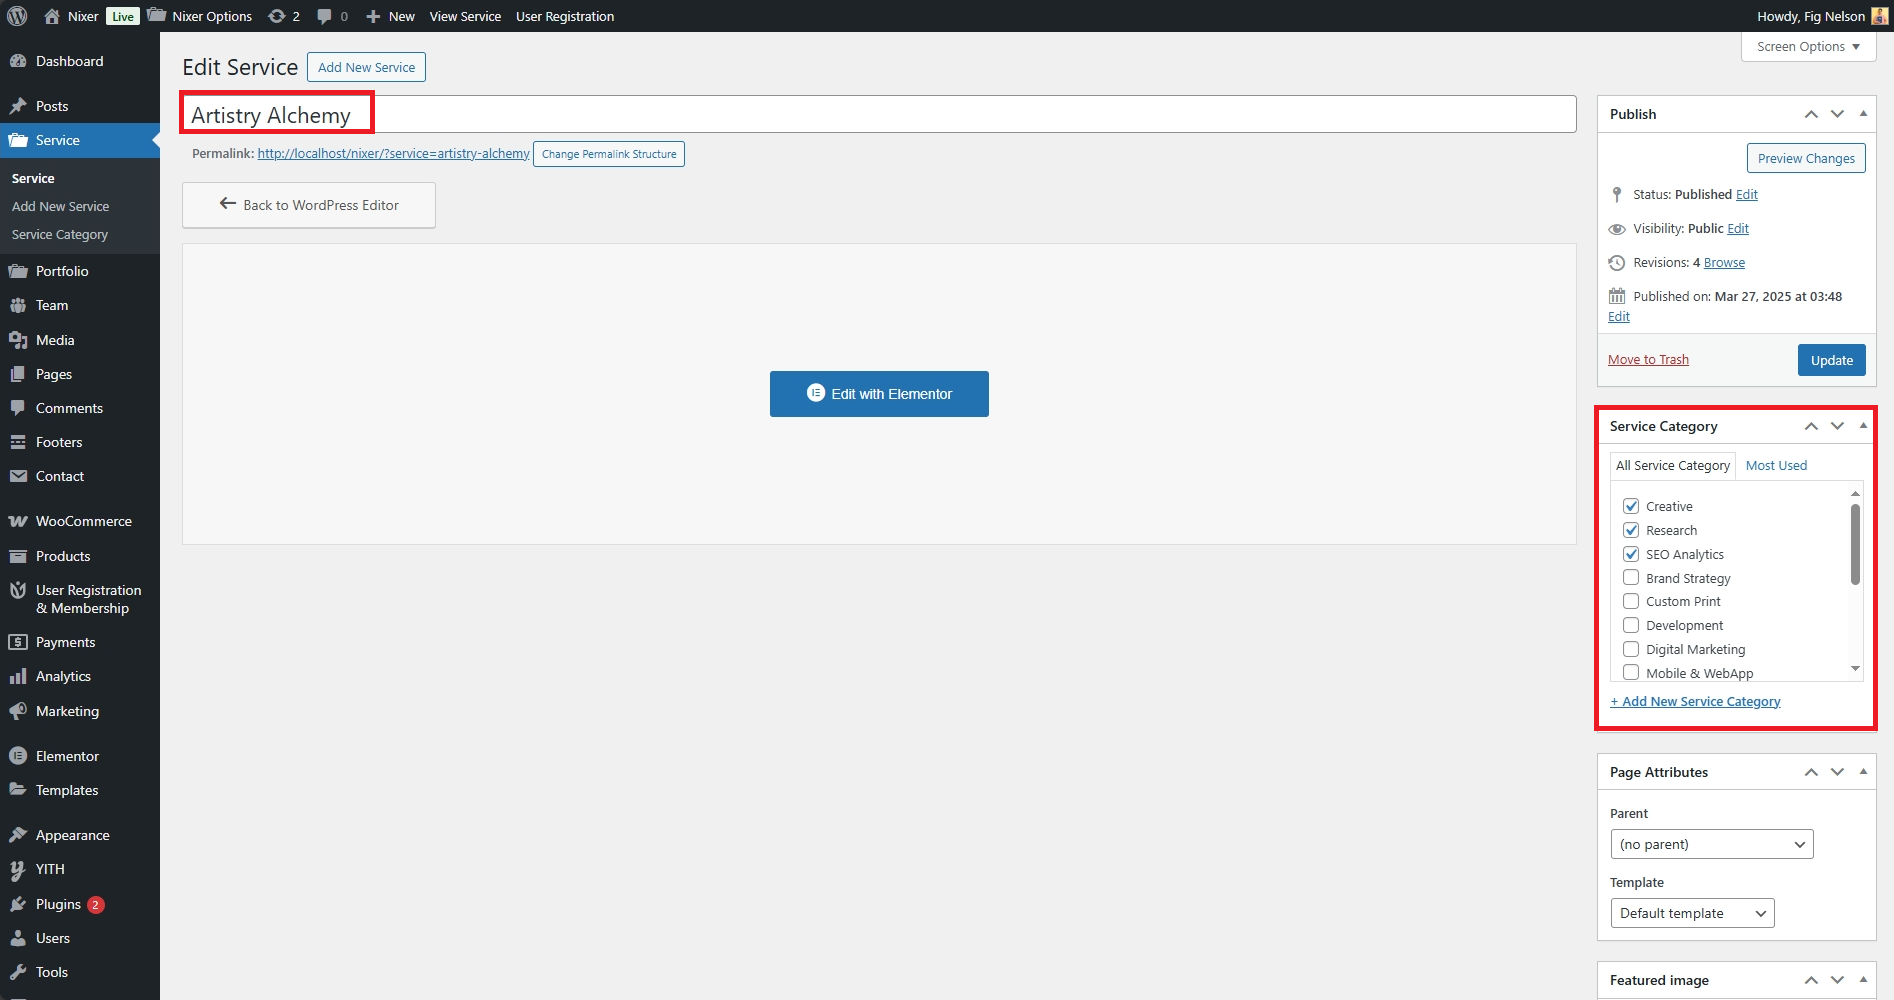1894x1000 pixels.
Task: Enable the Brand Strategy checkbox
Action: pyautogui.click(x=1631, y=578)
